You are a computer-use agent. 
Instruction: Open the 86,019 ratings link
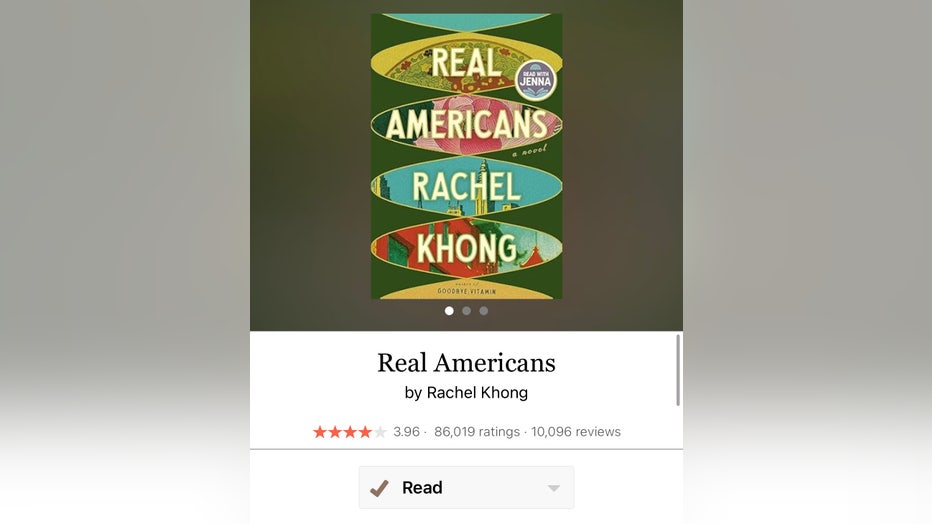pos(477,432)
